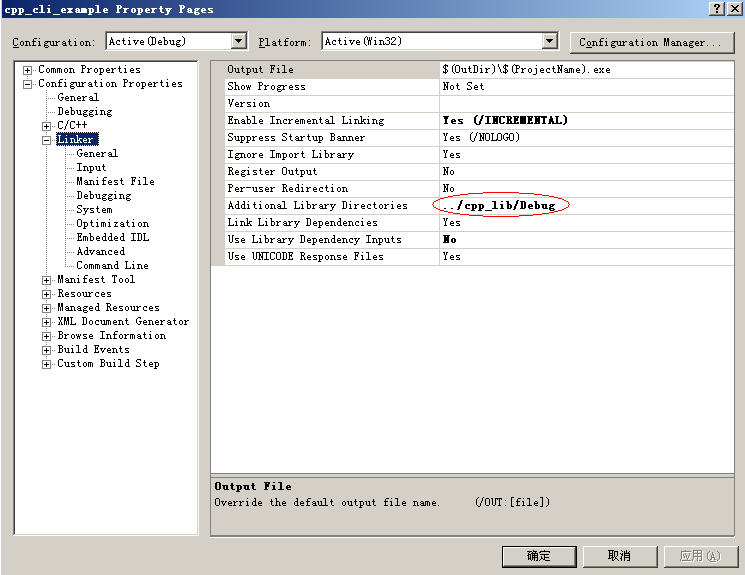The image size is (745, 575).
Task: Click the Additional Library Directories value field
Action: pos(585,206)
